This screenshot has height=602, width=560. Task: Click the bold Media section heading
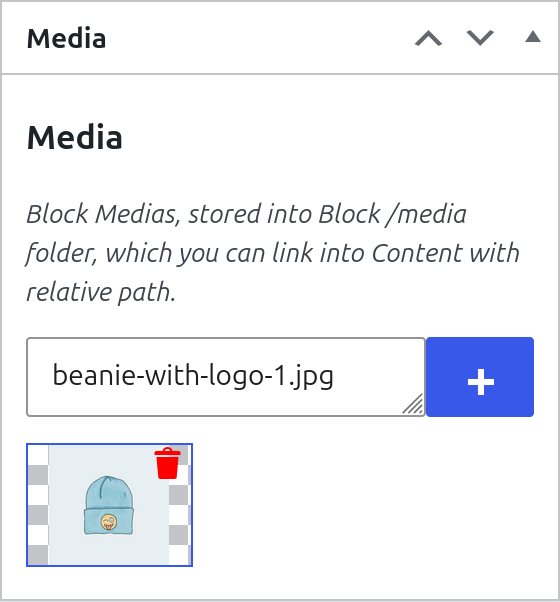[x=75, y=137]
